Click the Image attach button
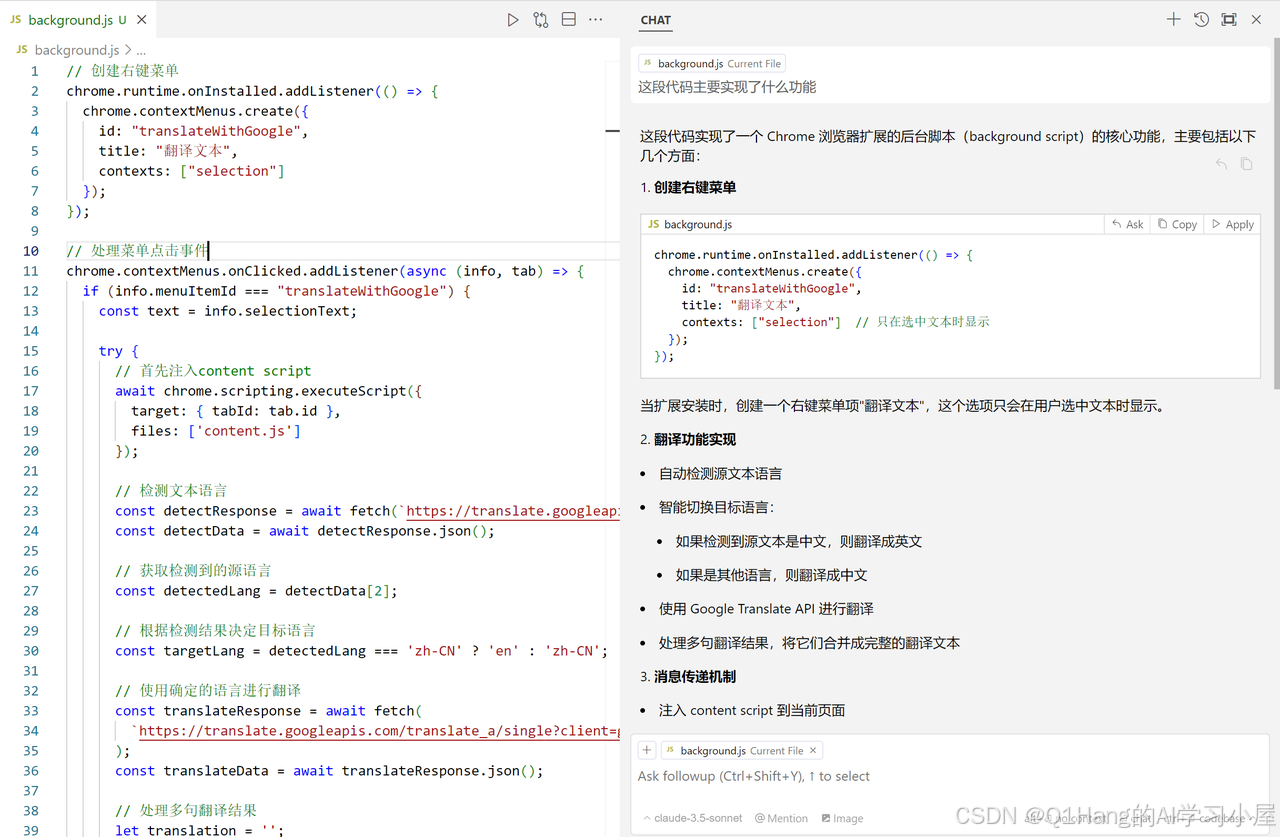Screen dimensions: 1280x837 (842, 818)
